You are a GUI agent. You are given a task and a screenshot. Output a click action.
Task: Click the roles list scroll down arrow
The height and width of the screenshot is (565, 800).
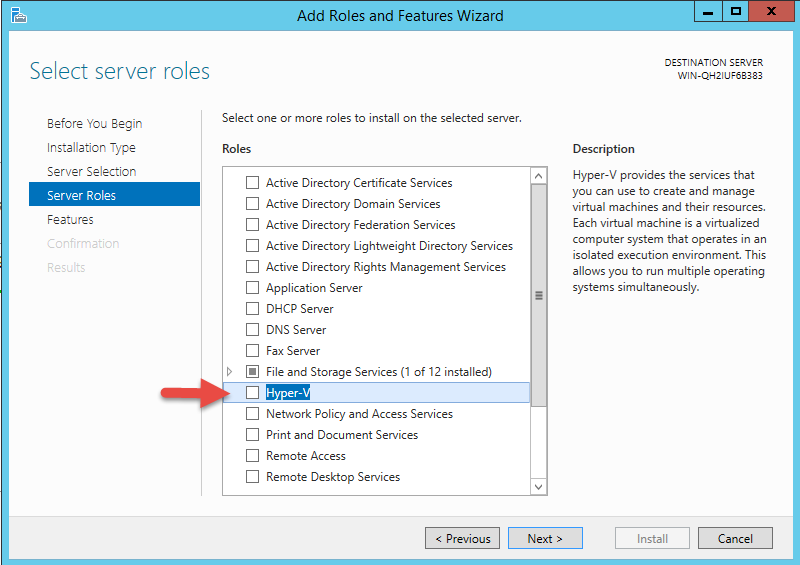(x=538, y=486)
